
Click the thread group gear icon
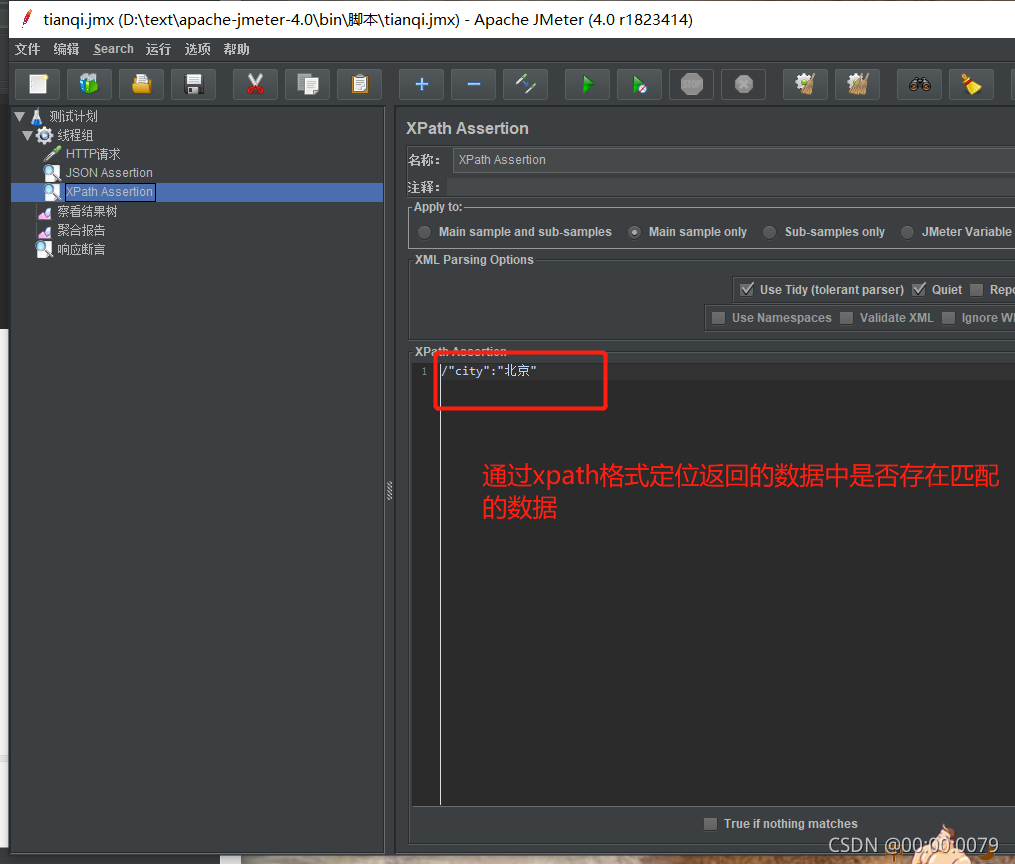pos(44,135)
